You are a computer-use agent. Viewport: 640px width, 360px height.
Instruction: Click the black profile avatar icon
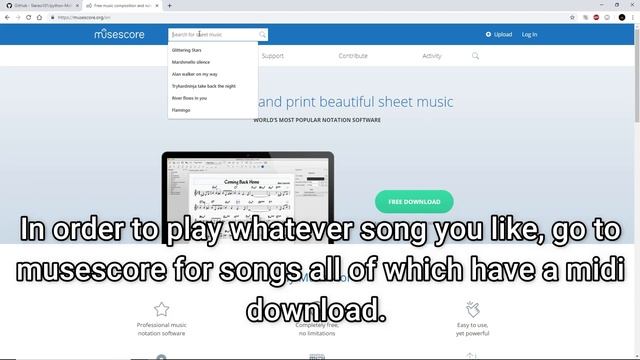tap(622, 18)
